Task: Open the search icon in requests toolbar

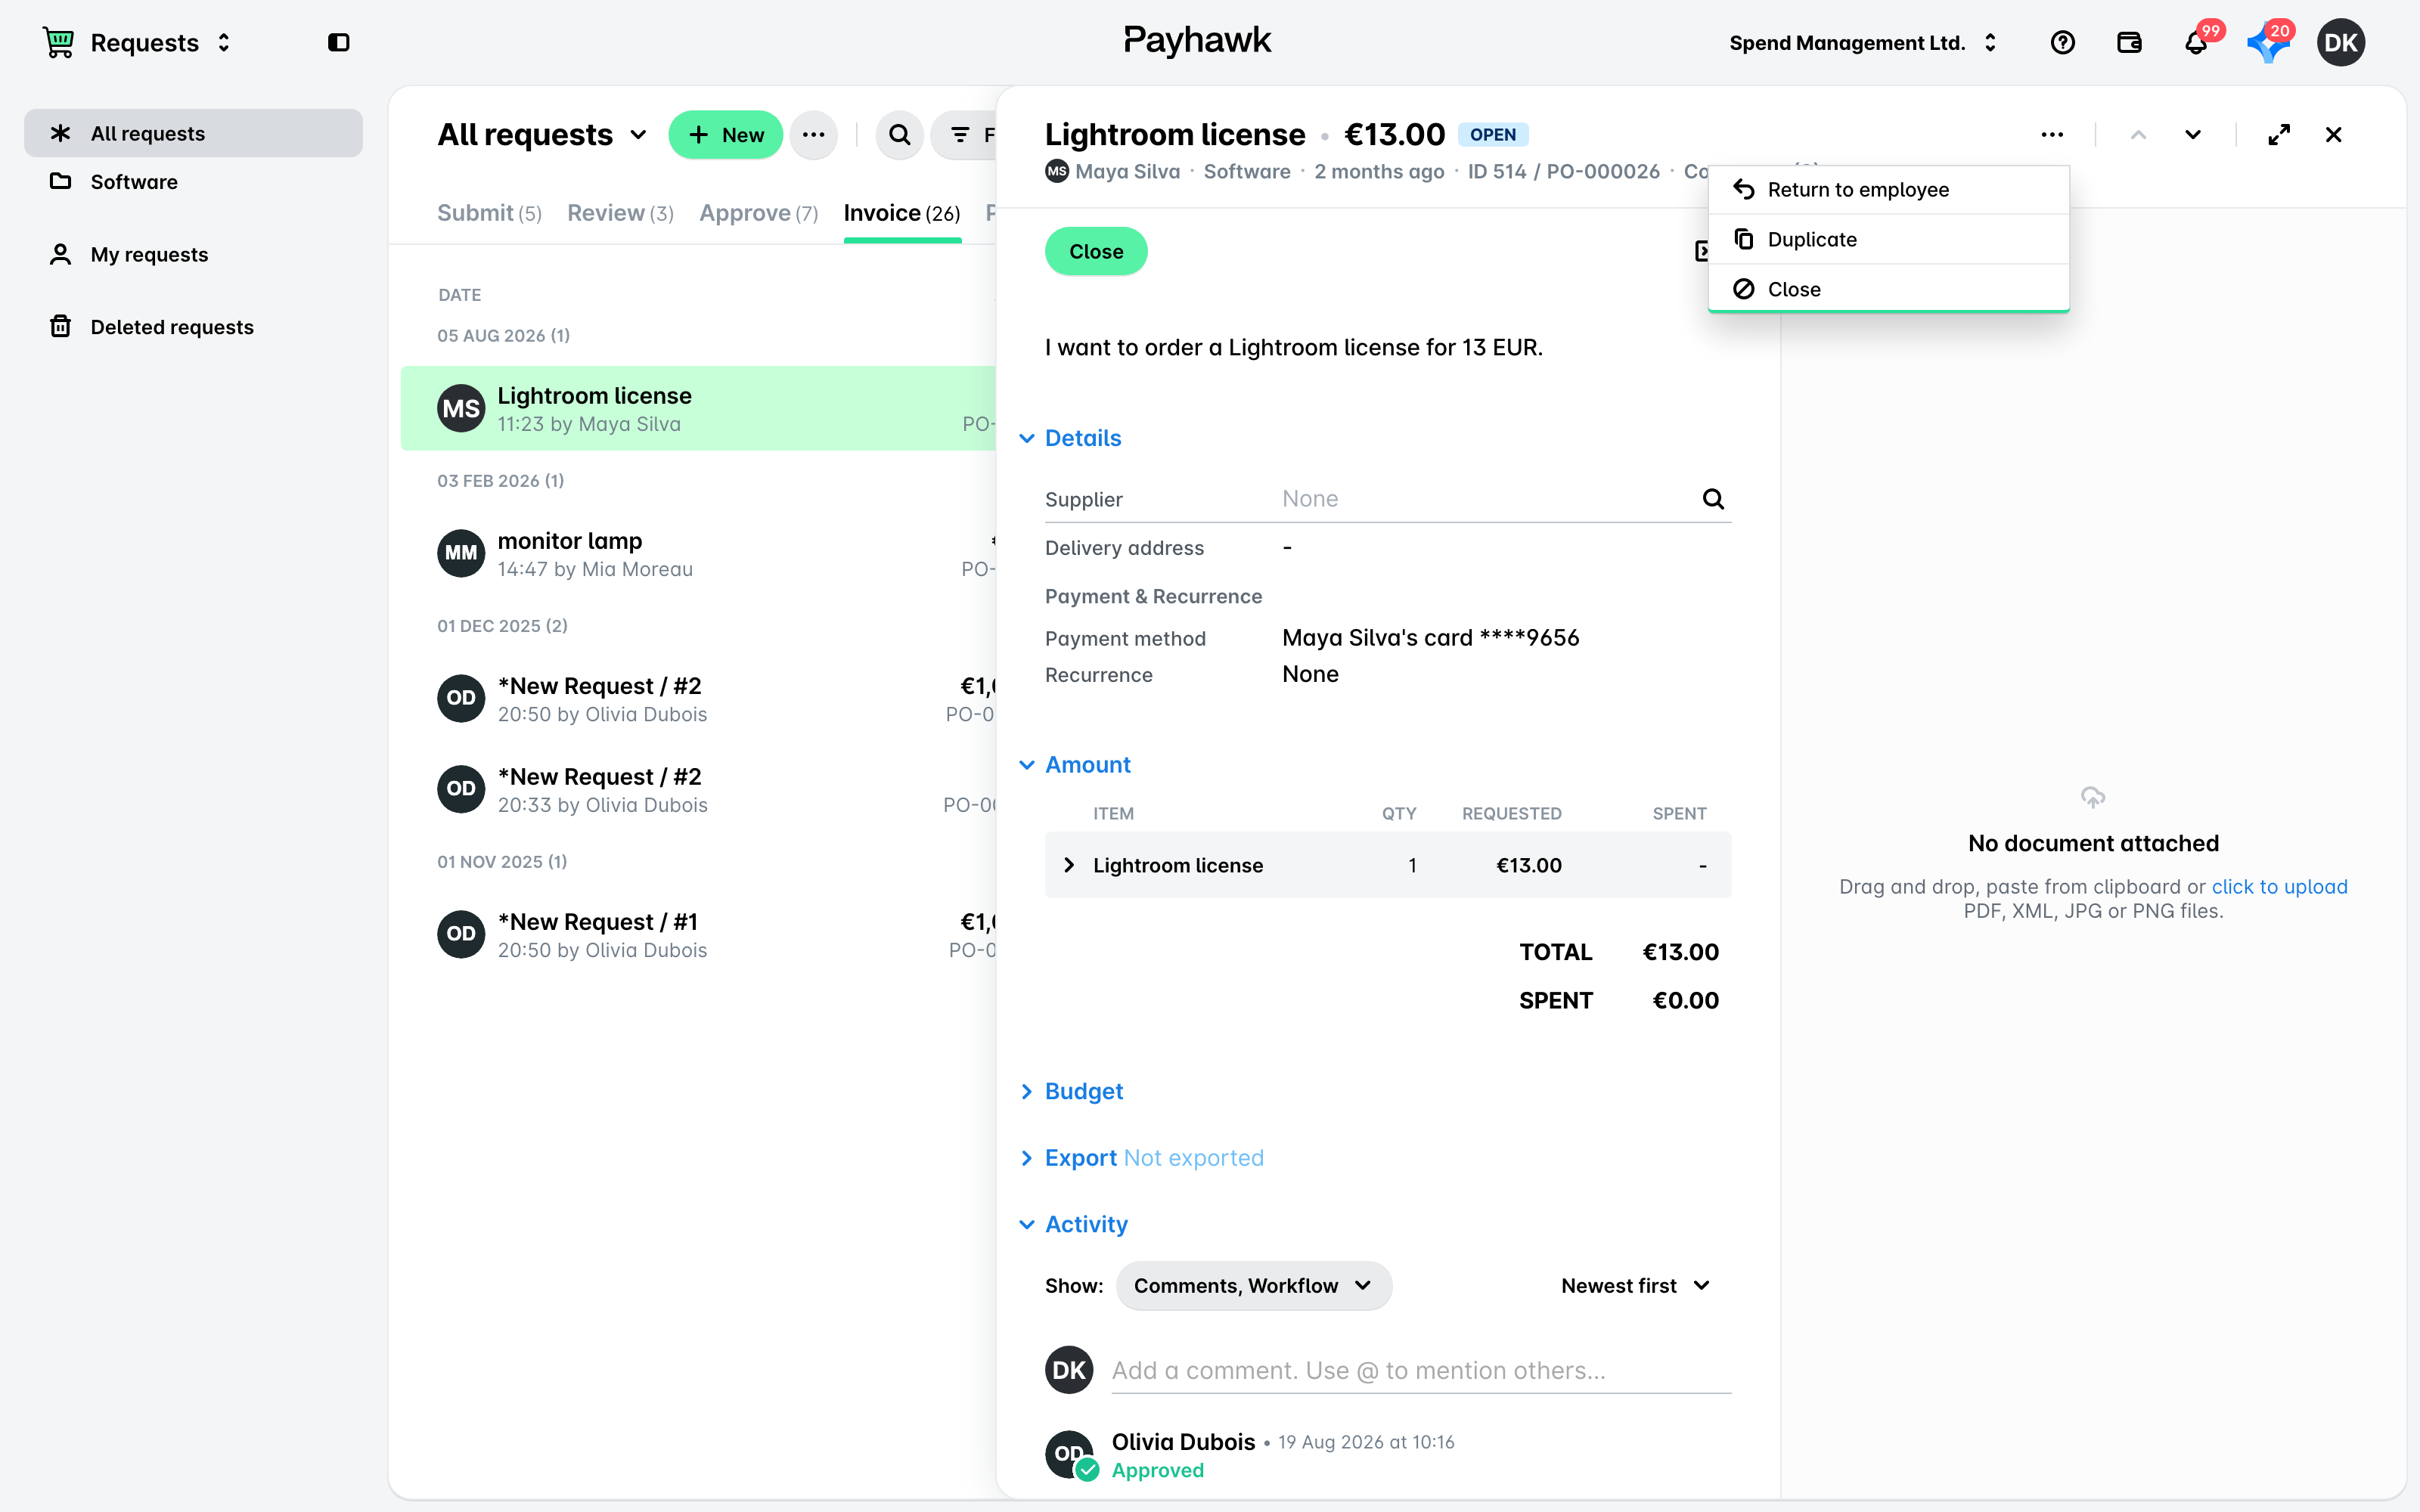Action: [899, 134]
